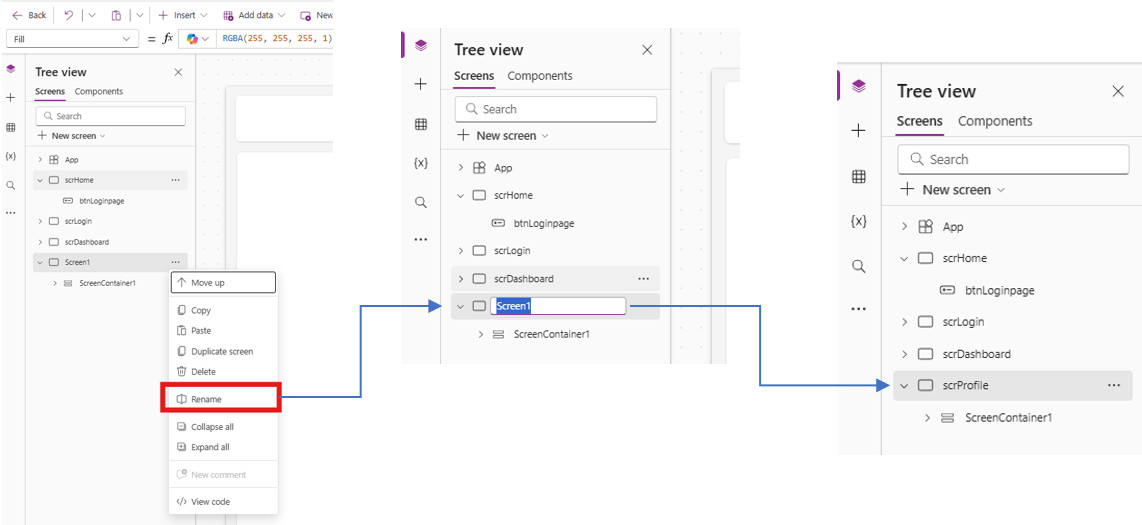Click the Back arrow button in the toolbar

[28, 15]
